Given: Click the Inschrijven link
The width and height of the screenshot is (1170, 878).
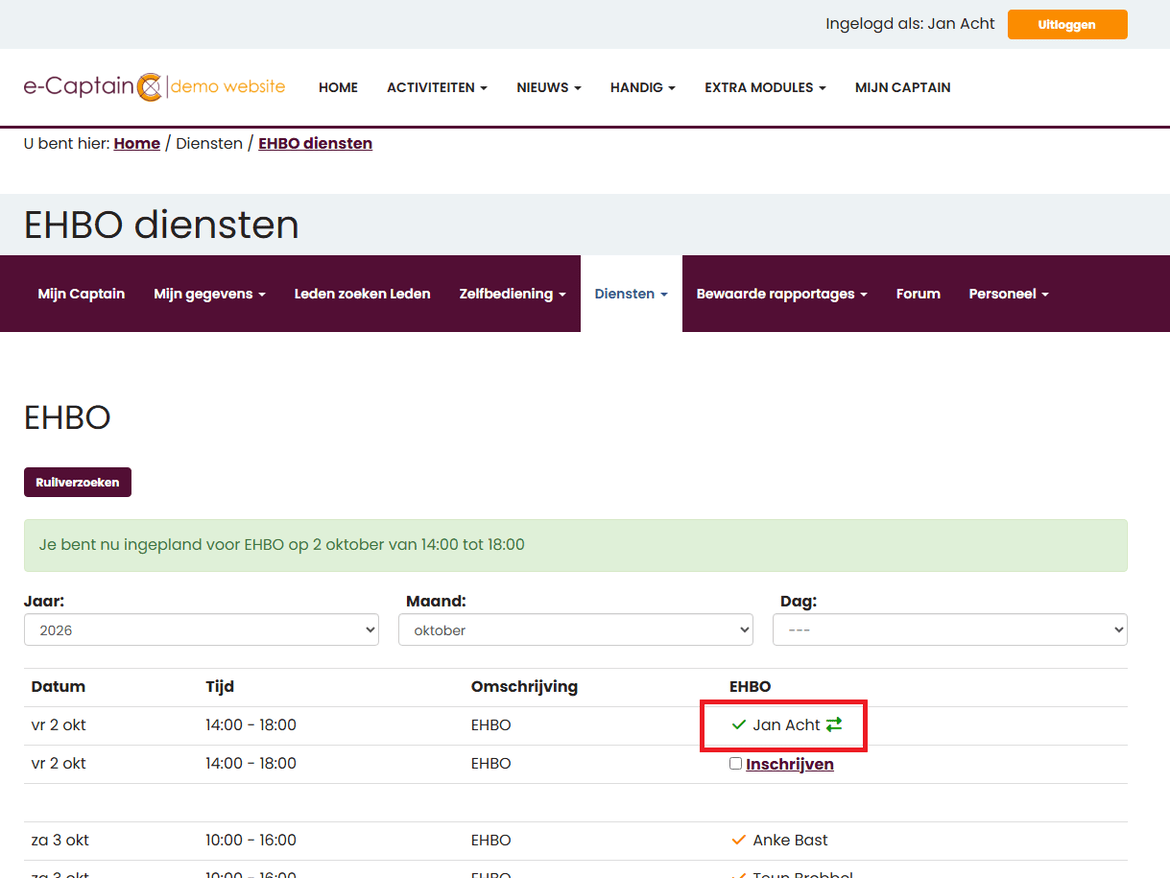Looking at the screenshot, I should (789, 764).
